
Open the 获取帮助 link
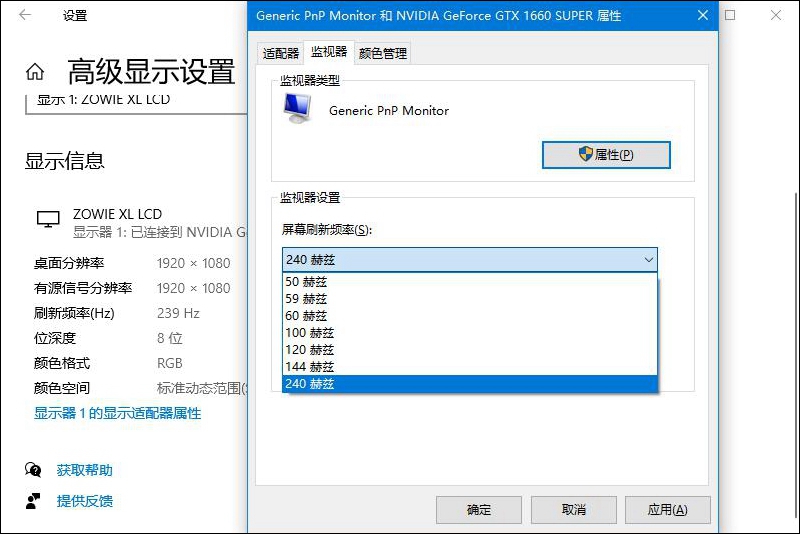pyautogui.click(x=85, y=470)
